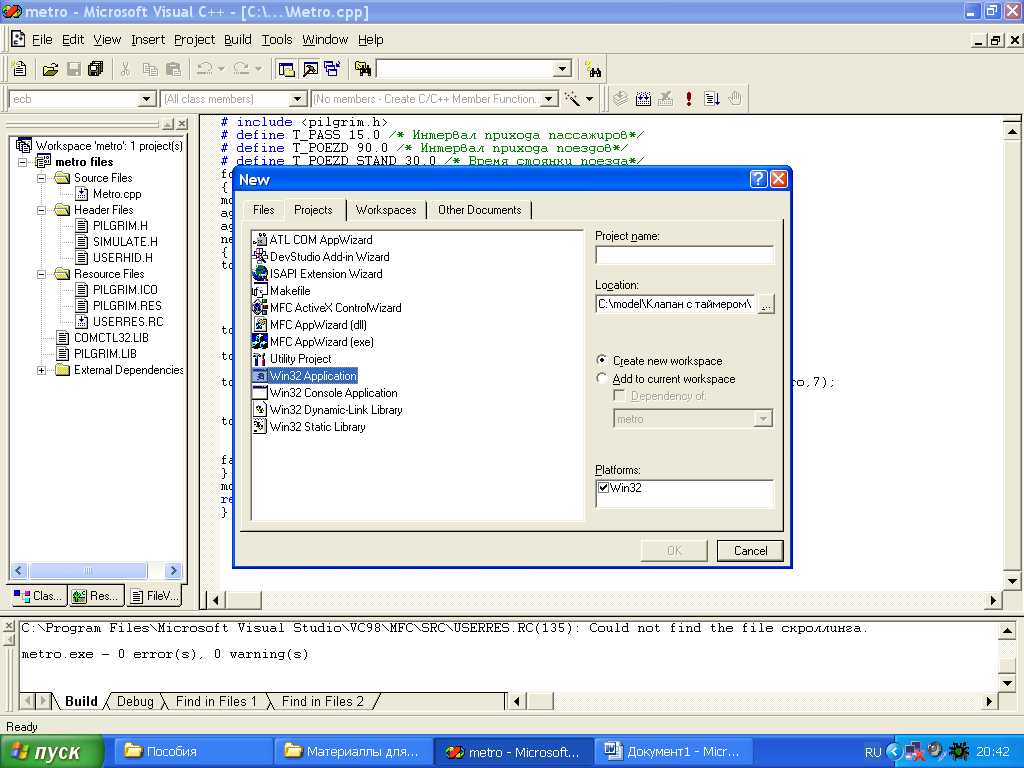Collapse the Source Files folder
The height and width of the screenshot is (768, 1024).
click(41, 178)
